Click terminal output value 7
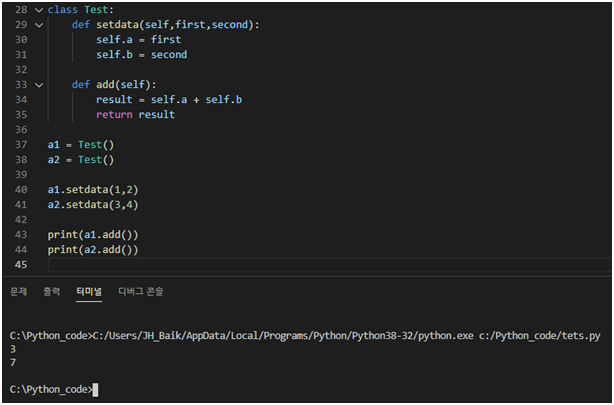 point(13,362)
